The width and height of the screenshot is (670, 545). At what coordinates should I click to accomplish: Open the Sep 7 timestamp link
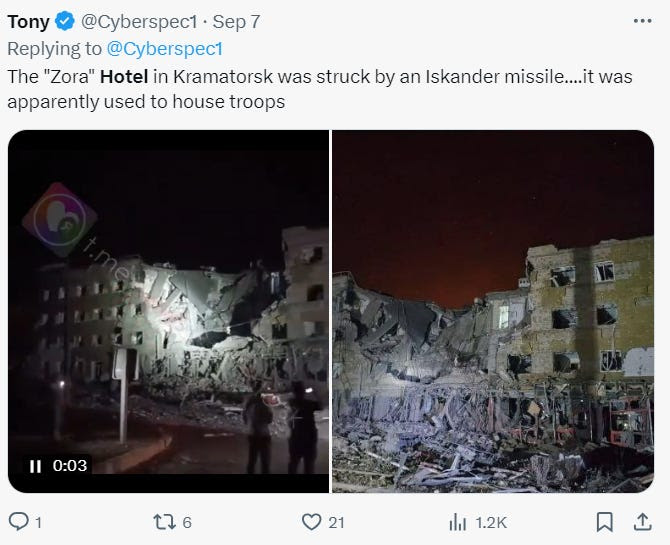(236, 22)
